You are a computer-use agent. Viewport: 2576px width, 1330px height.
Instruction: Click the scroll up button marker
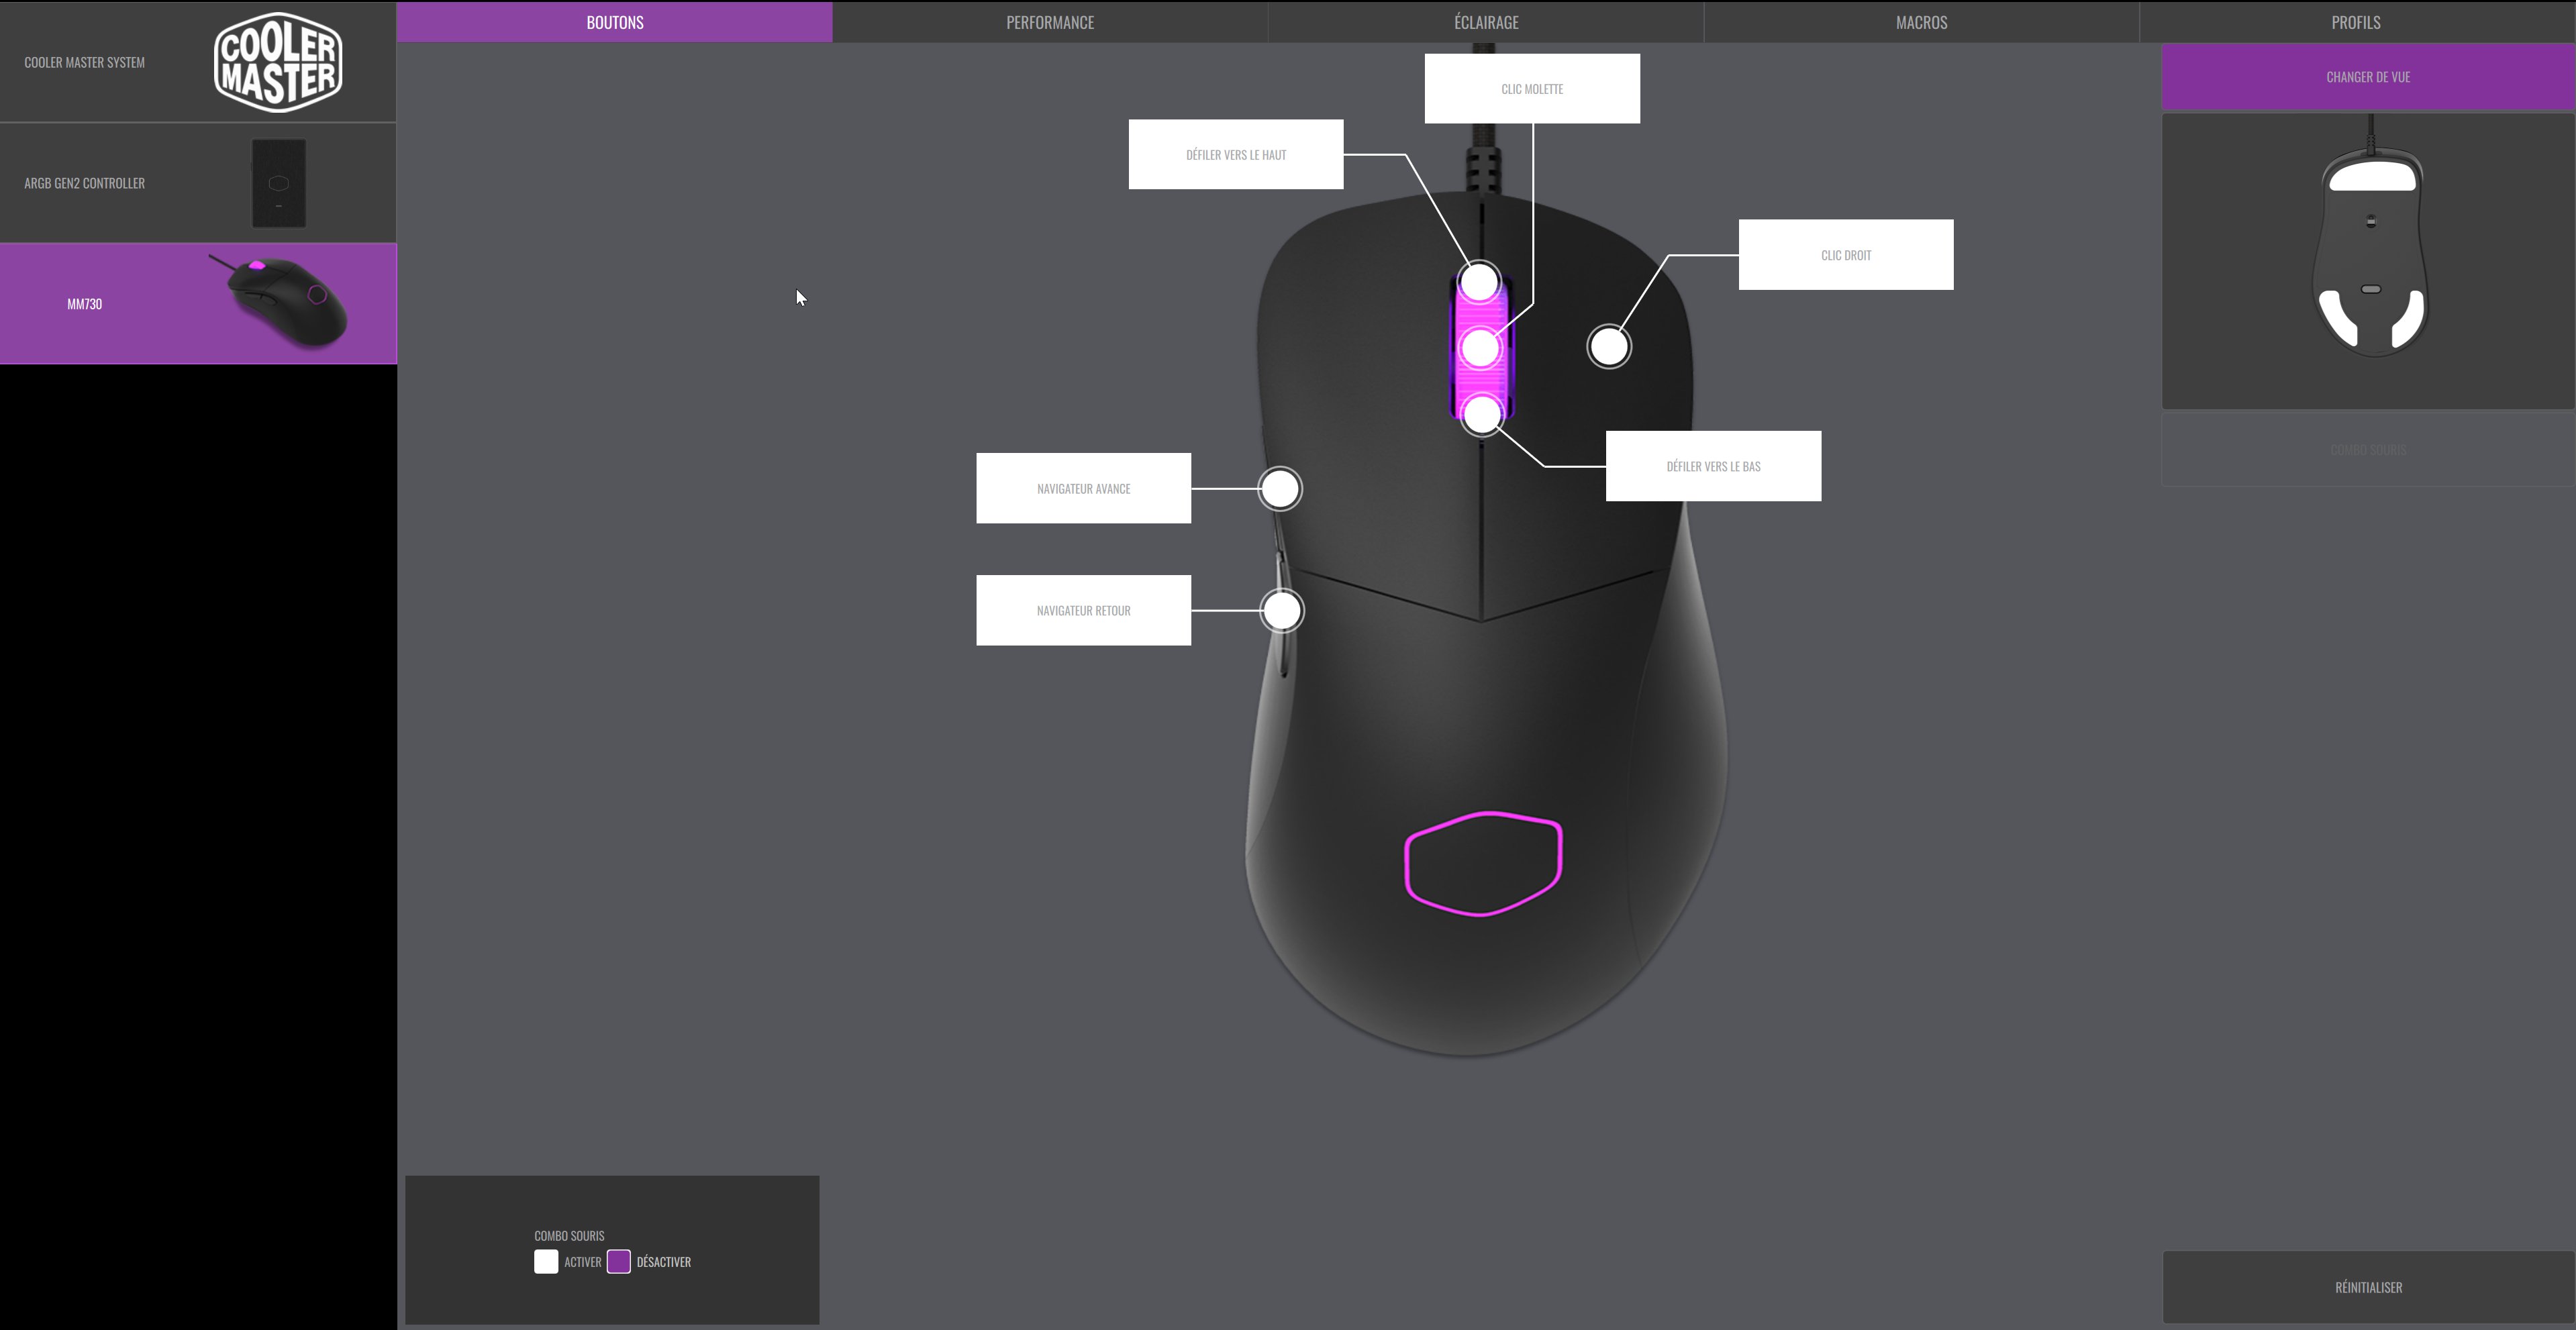point(1480,283)
